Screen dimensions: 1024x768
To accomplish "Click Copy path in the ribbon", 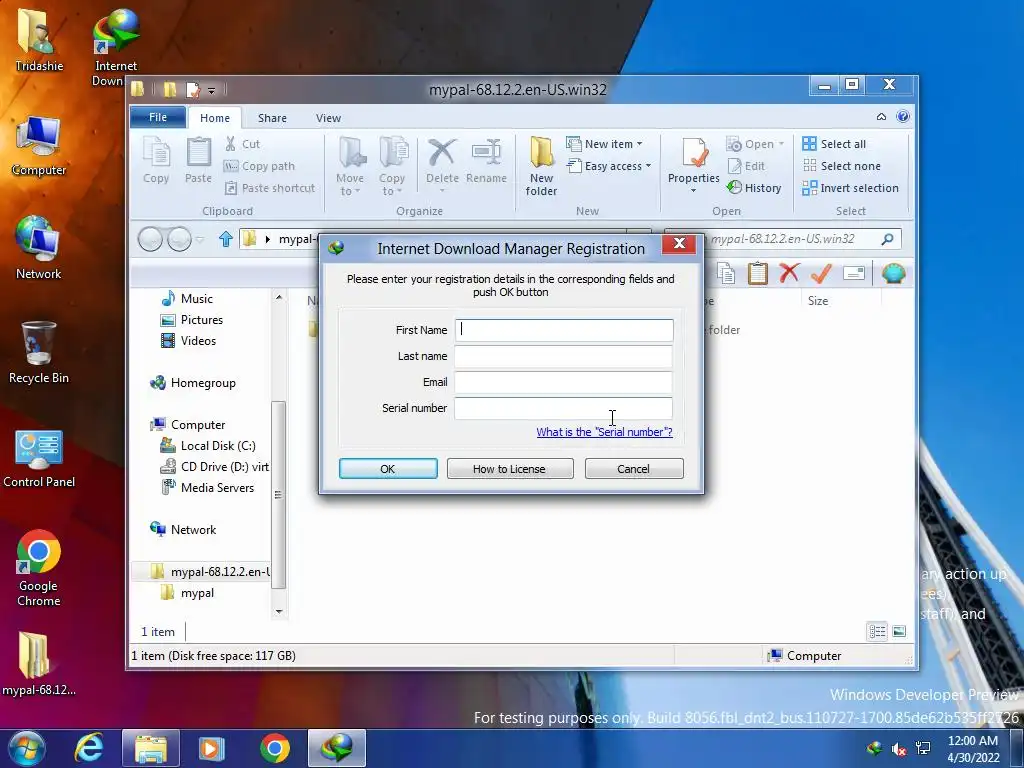I will (x=259, y=166).
